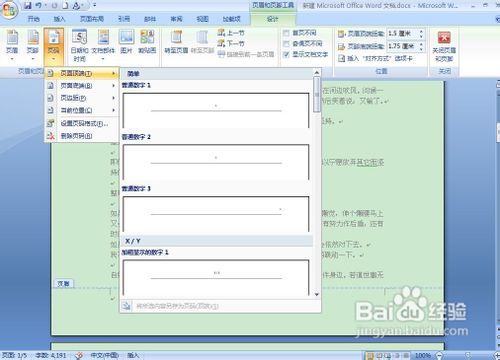The width and height of the screenshot is (500, 360).
Task: Click the stepper arrows of 1.5 厘米 field
Action: pyautogui.click(x=421, y=33)
